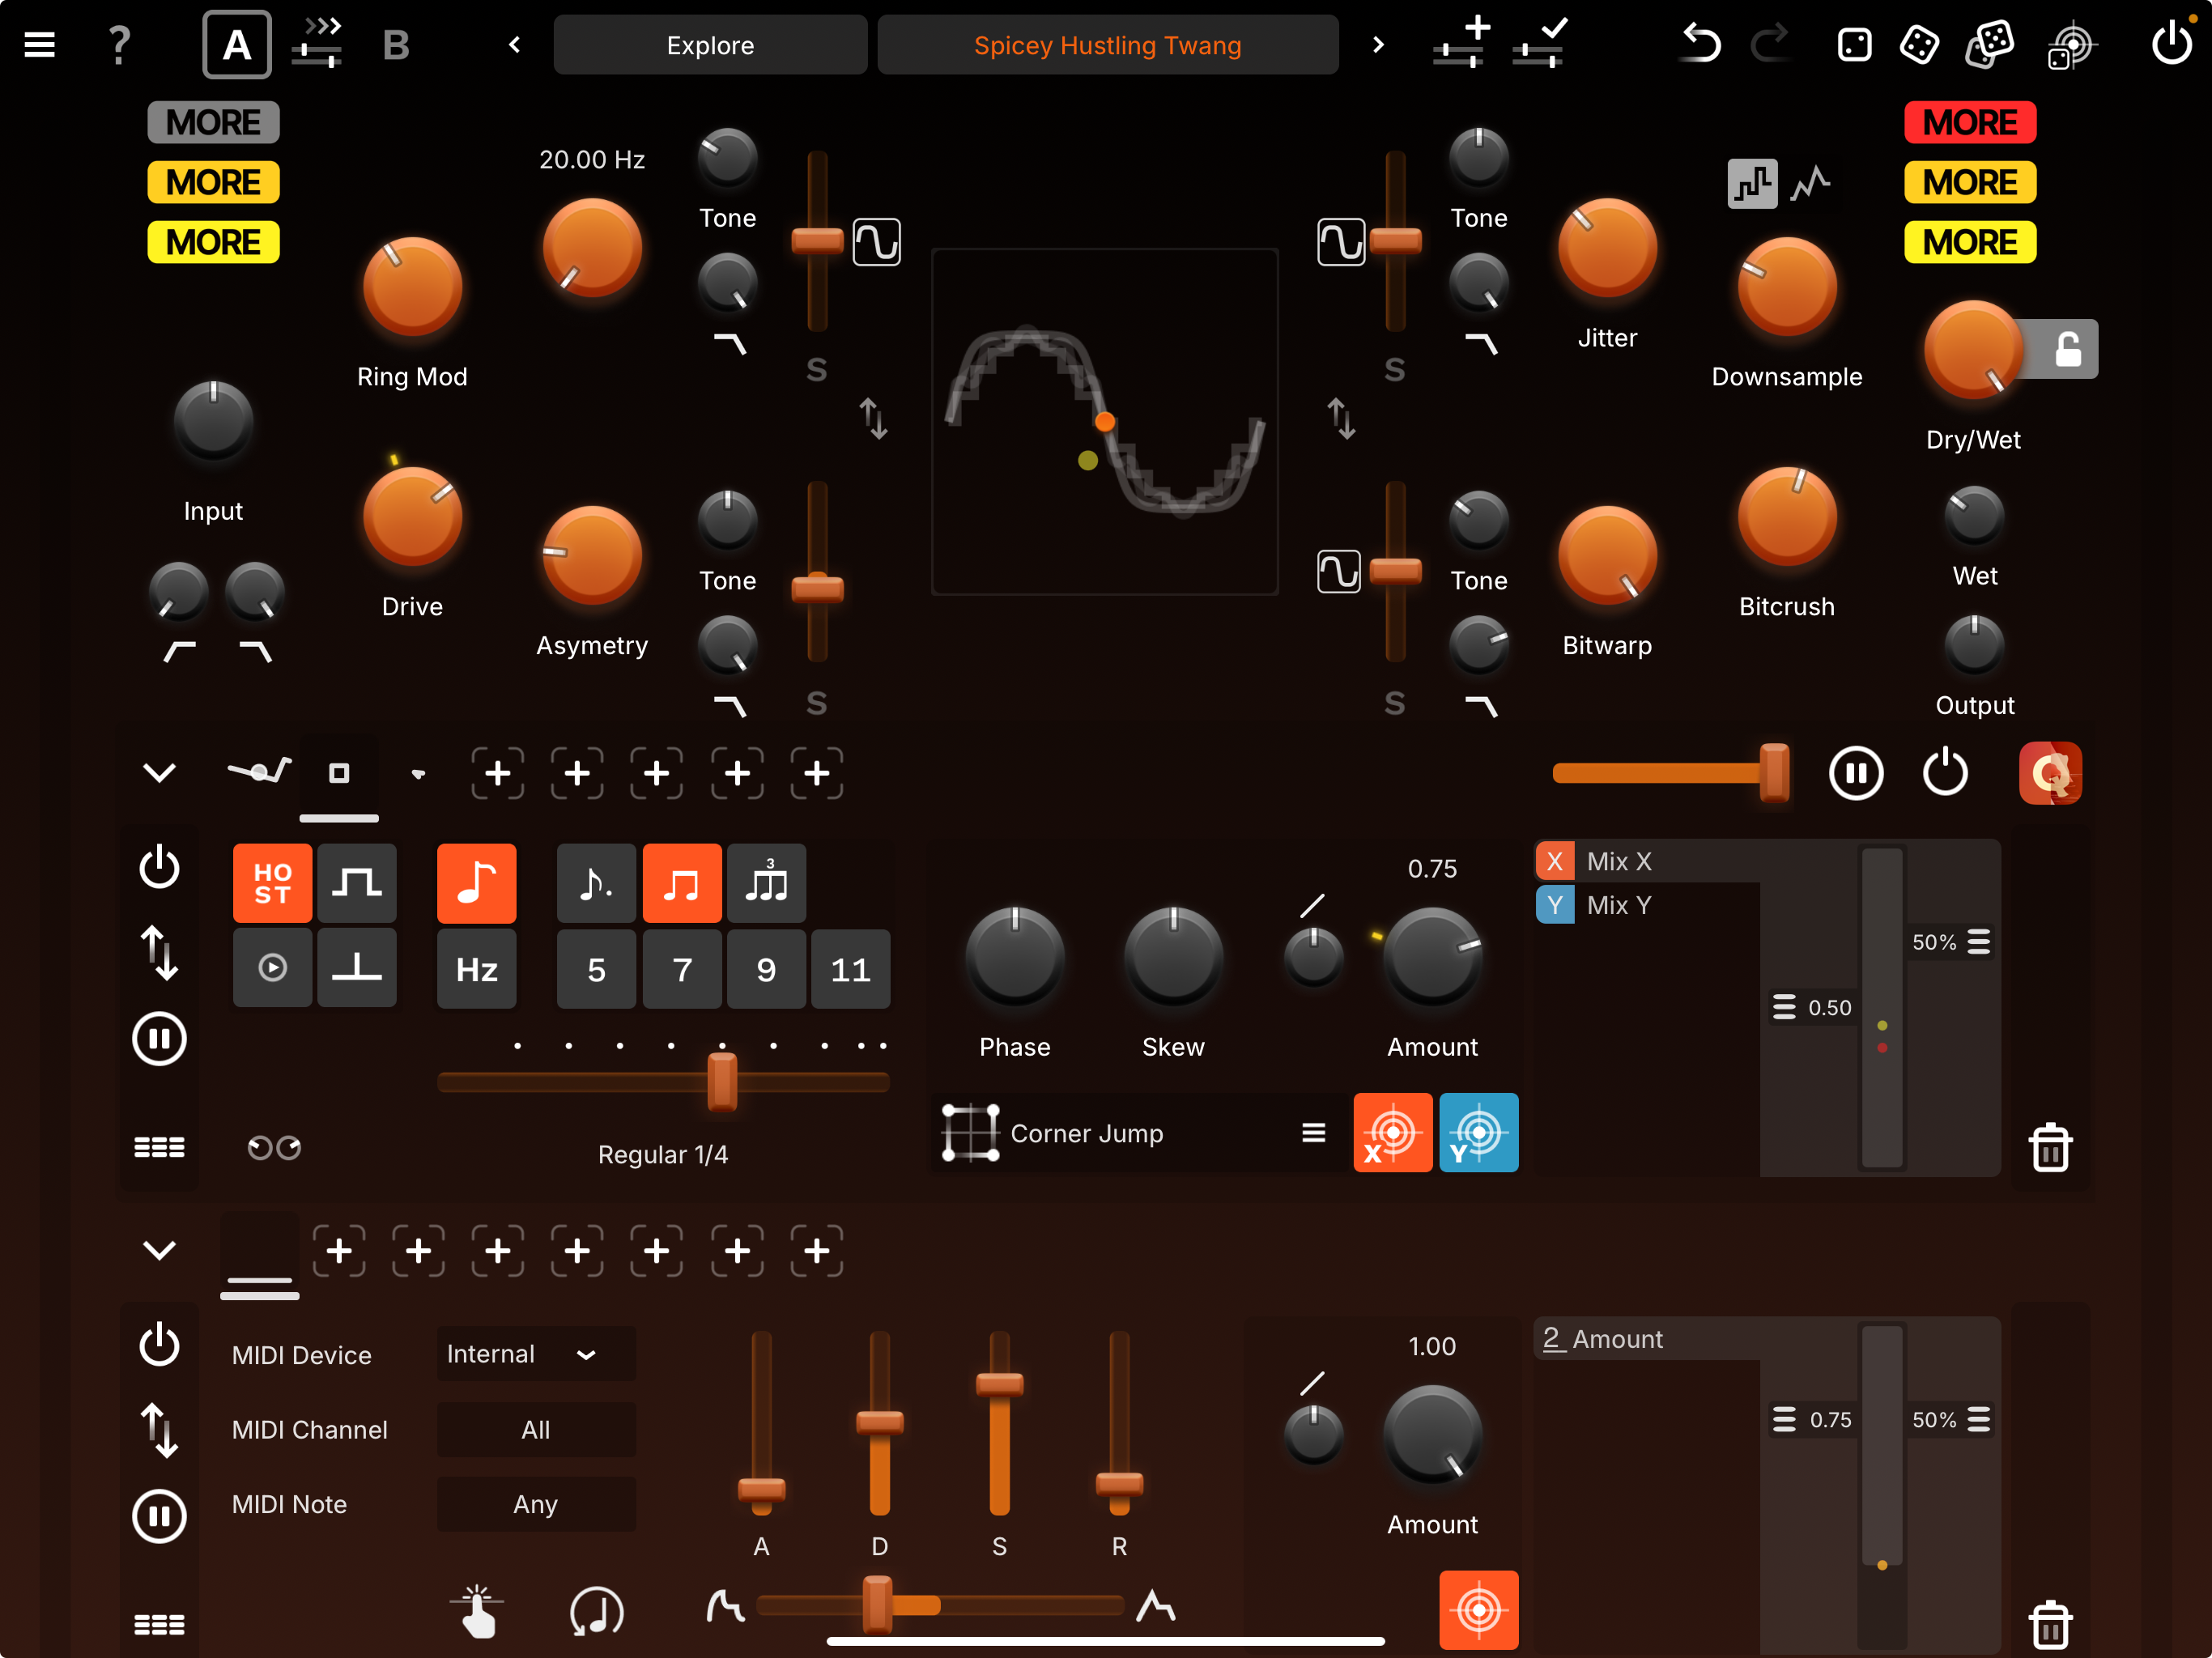Delete the LFO modulator with trash icon
The height and width of the screenshot is (1658, 2212).
[2050, 1147]
